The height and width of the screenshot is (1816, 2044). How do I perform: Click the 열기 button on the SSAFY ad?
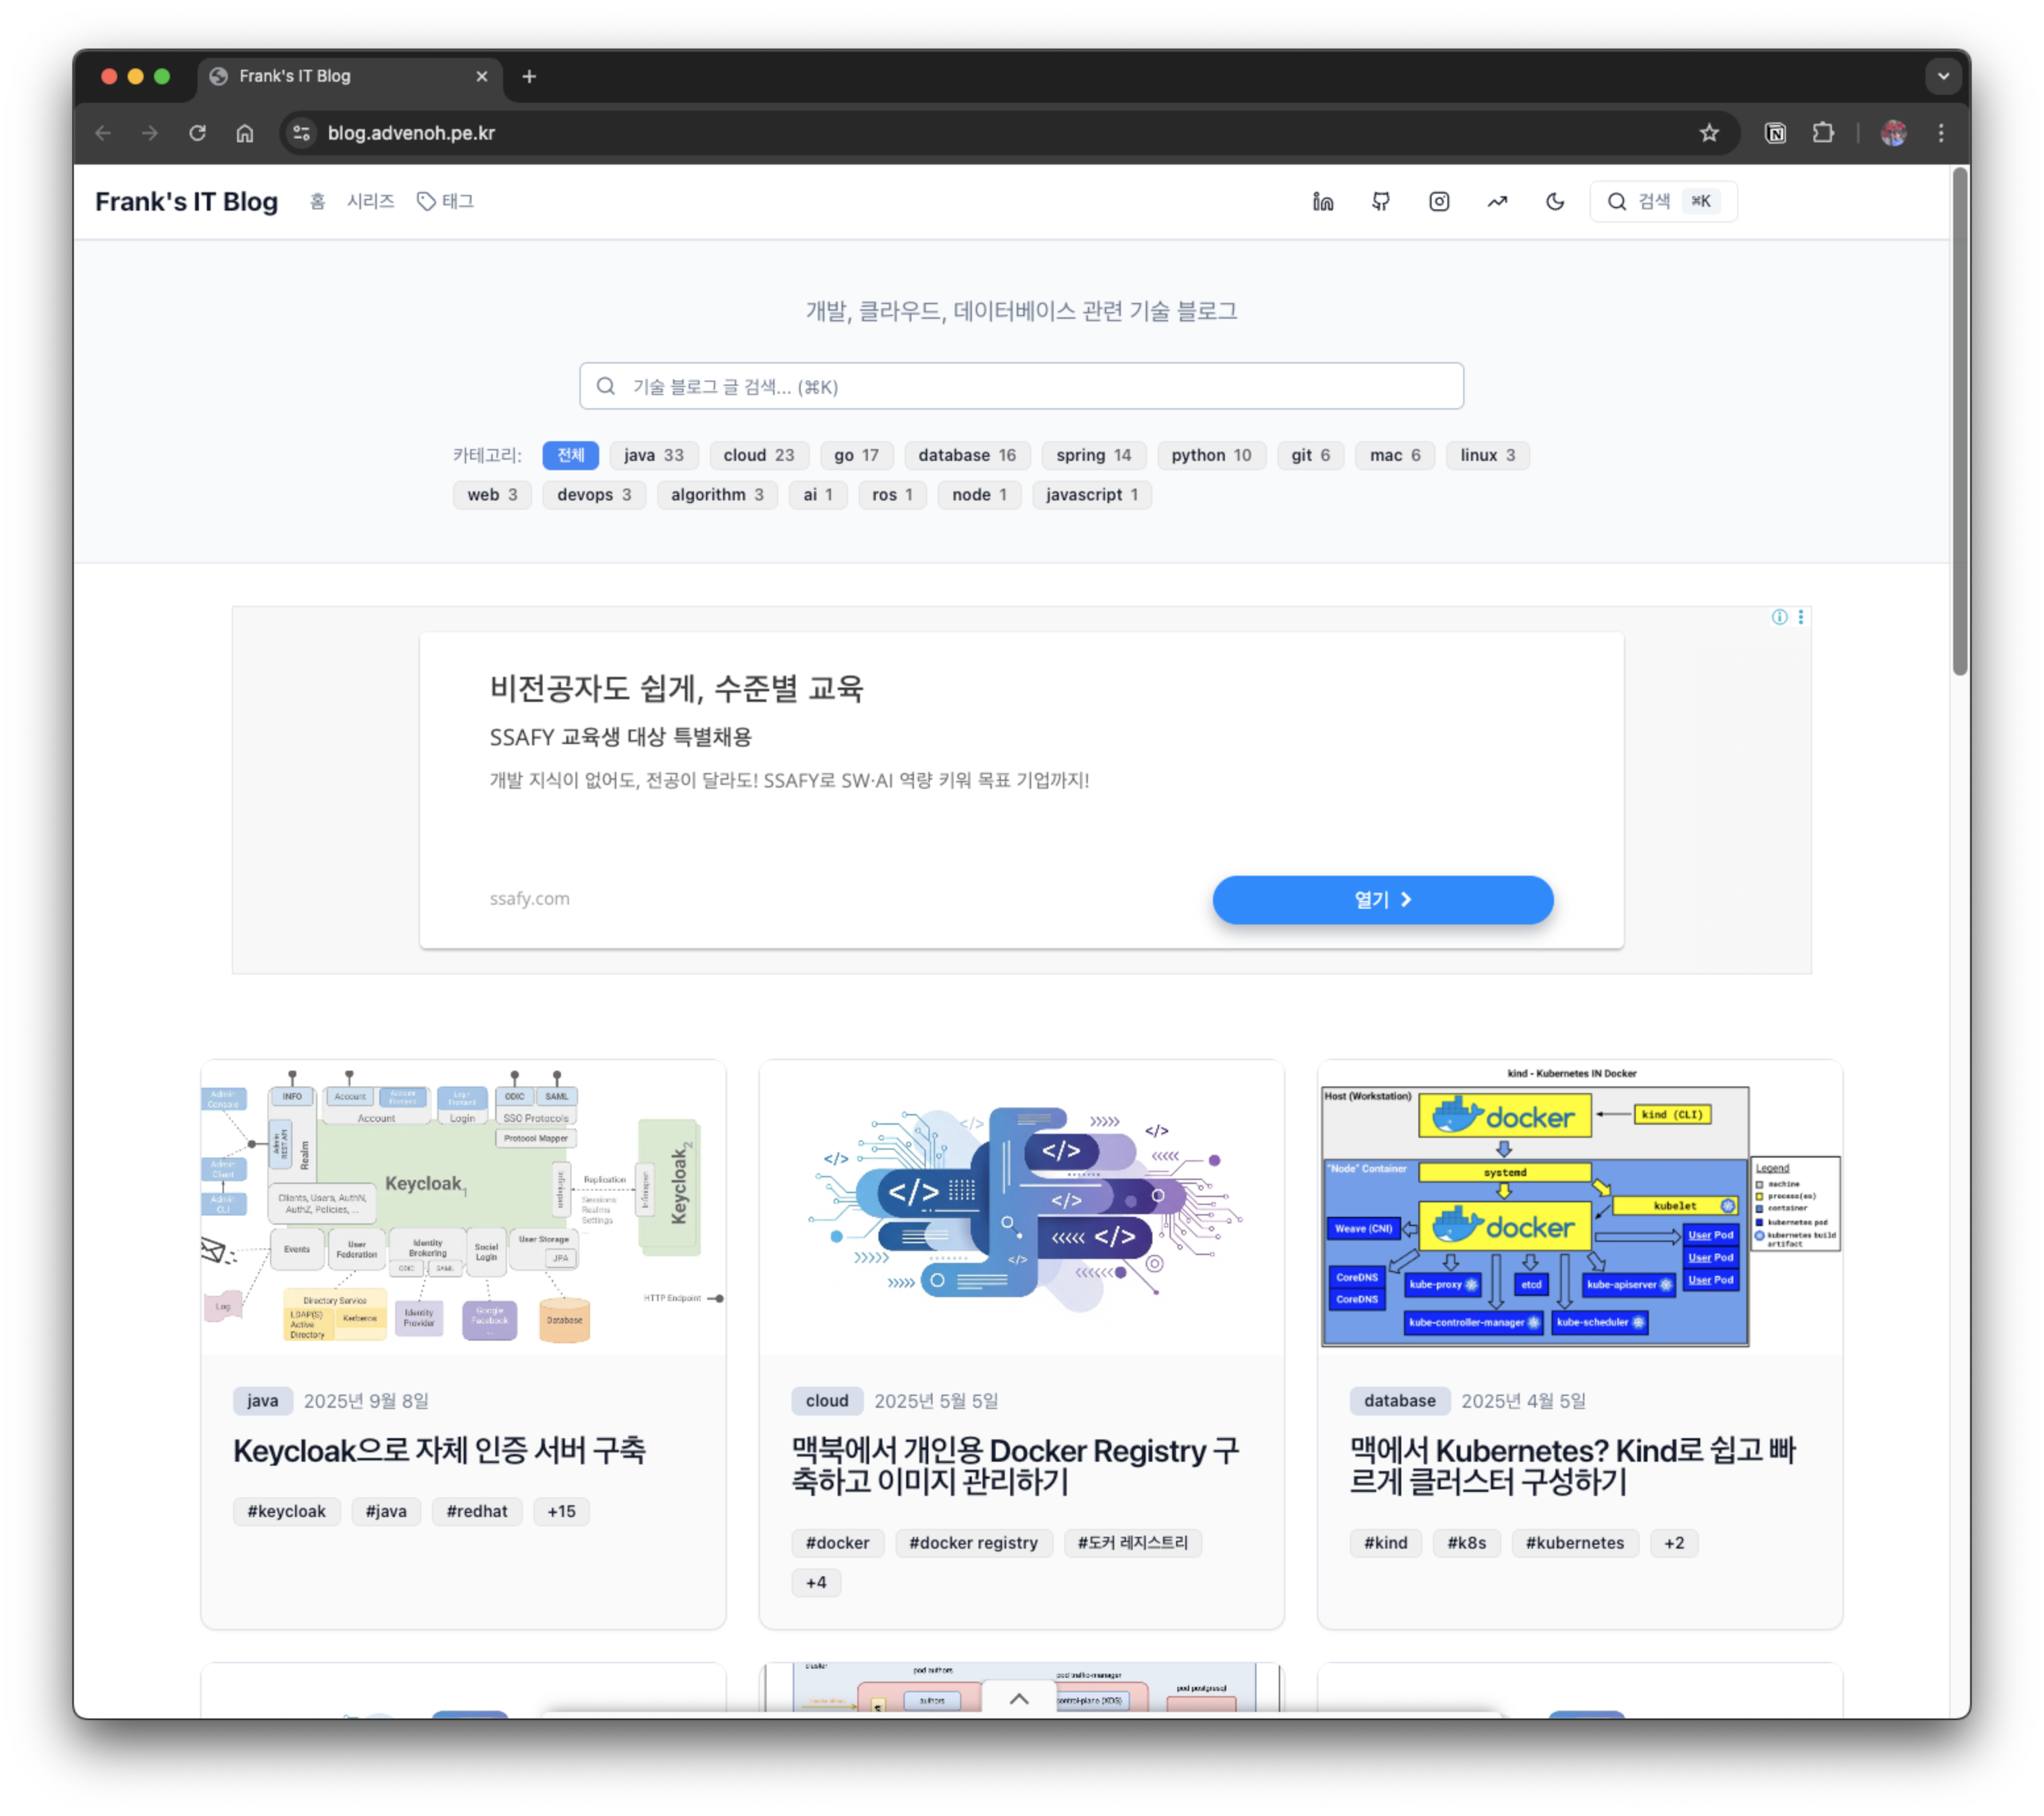(1382, 899)
